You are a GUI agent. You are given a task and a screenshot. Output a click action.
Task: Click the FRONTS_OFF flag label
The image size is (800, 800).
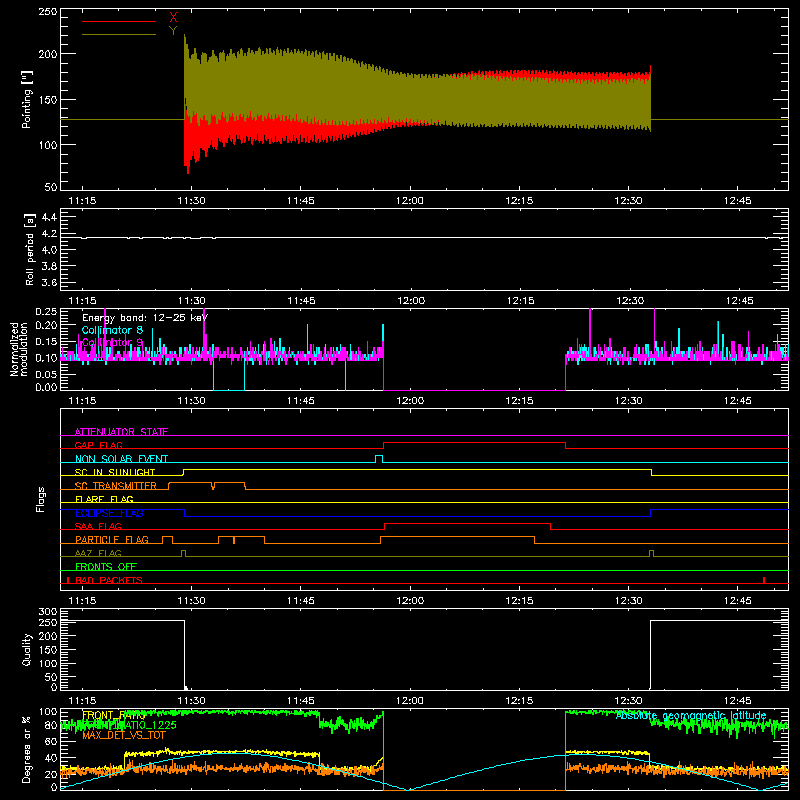[x=106, y=566]
